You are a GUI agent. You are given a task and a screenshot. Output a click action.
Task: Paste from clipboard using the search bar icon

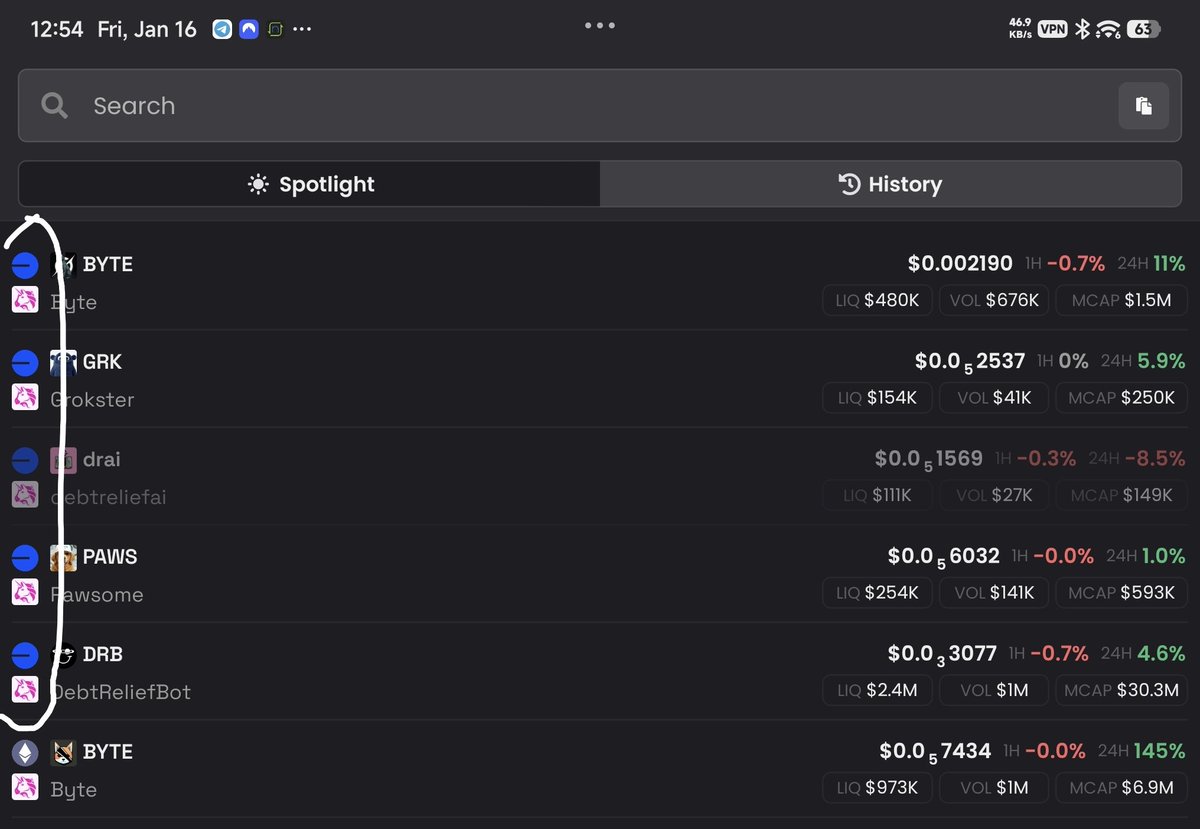point(1143,105)
